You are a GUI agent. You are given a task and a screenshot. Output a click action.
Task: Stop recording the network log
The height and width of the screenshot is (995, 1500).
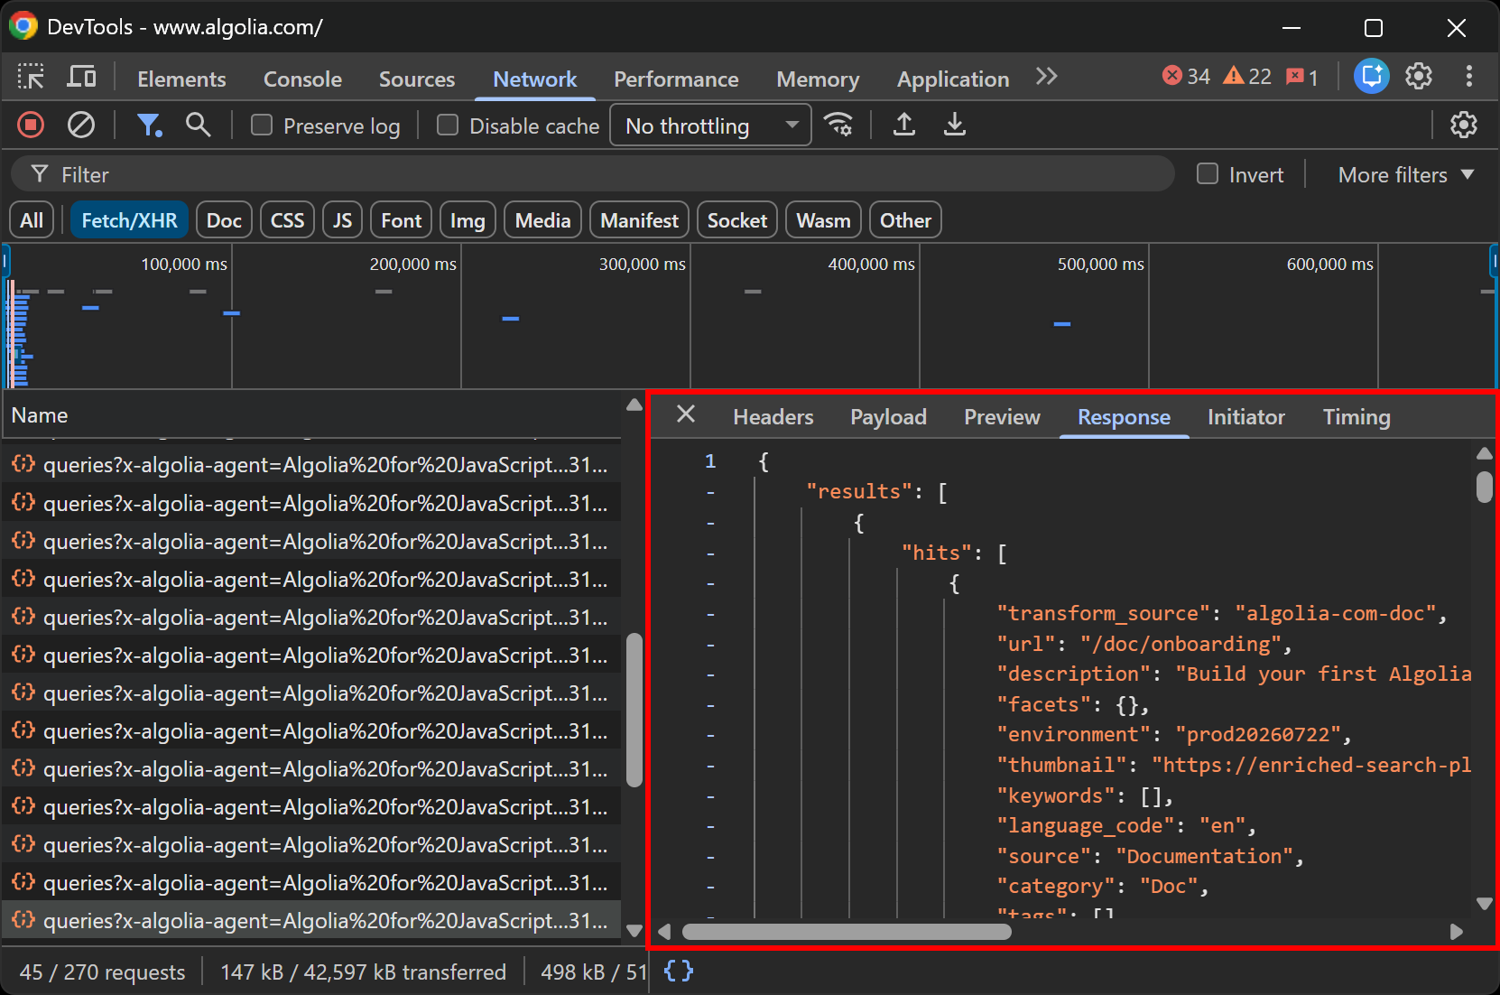tap(31, 125)
